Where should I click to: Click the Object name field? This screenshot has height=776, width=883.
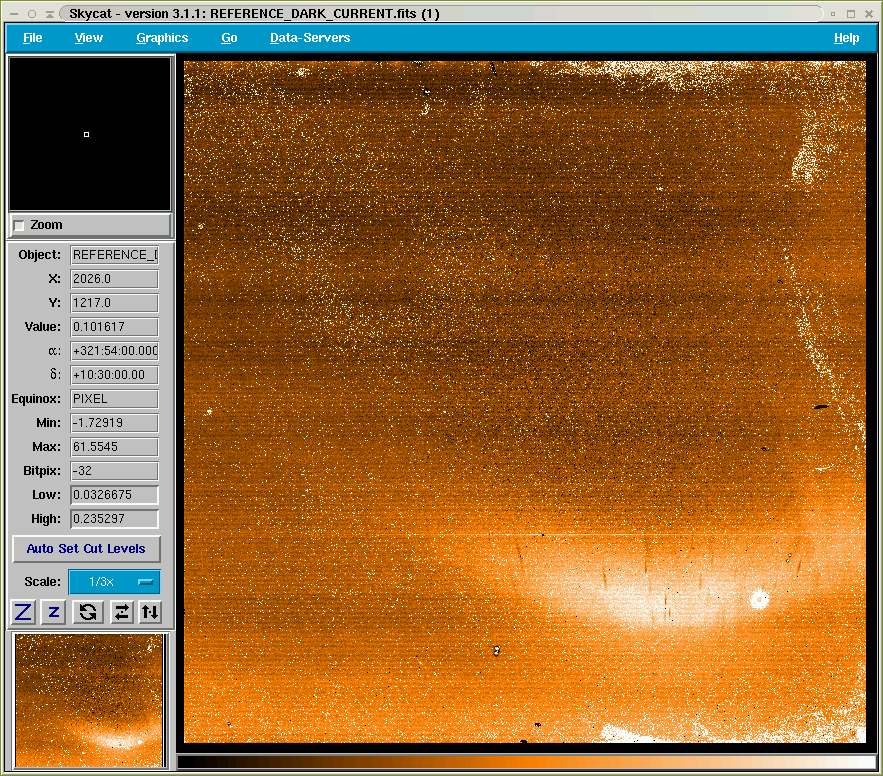click(114, 255)
